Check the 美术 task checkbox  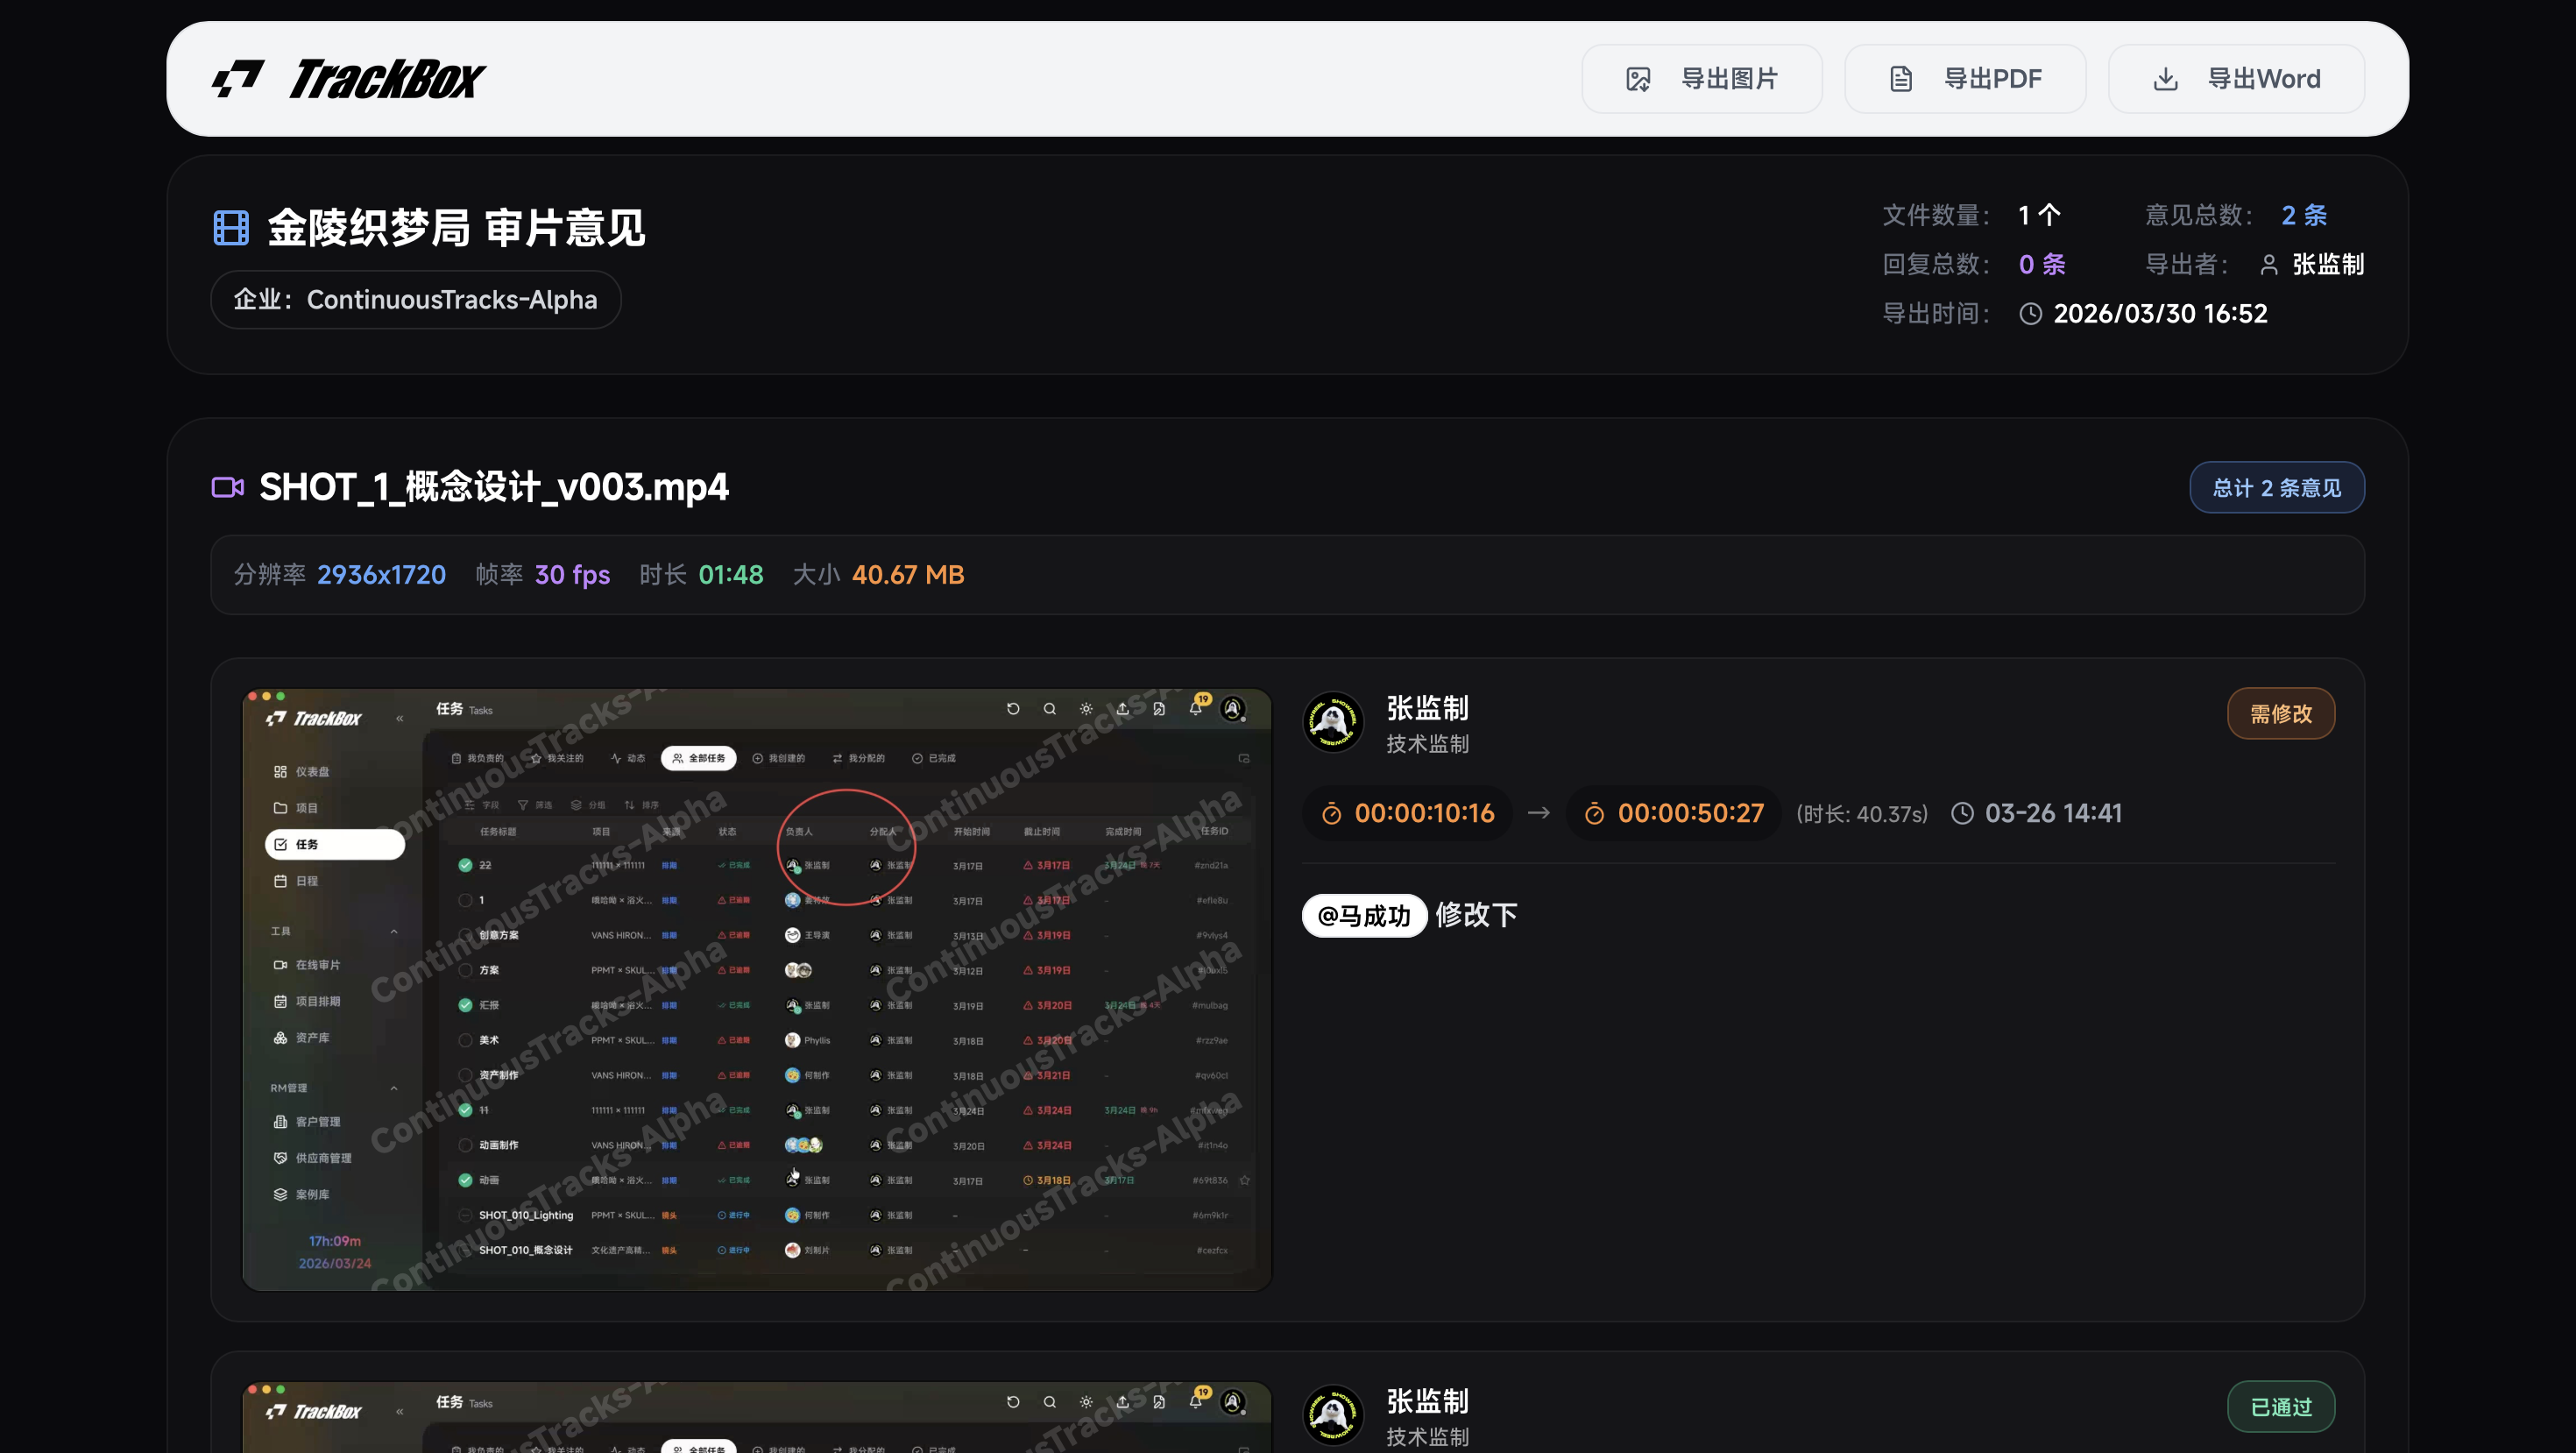(x=465, y=1040)
